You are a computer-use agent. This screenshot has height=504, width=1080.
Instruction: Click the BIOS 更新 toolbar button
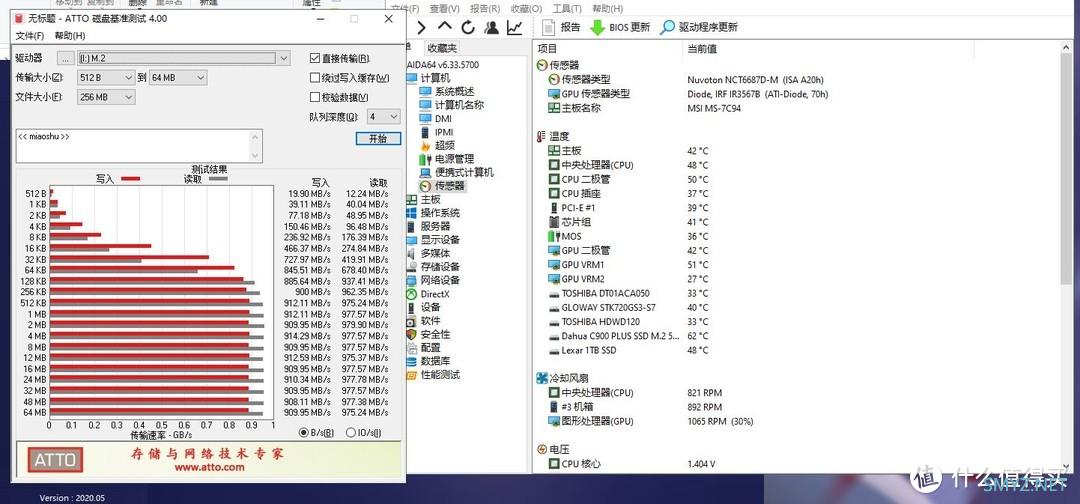[620, 28]
